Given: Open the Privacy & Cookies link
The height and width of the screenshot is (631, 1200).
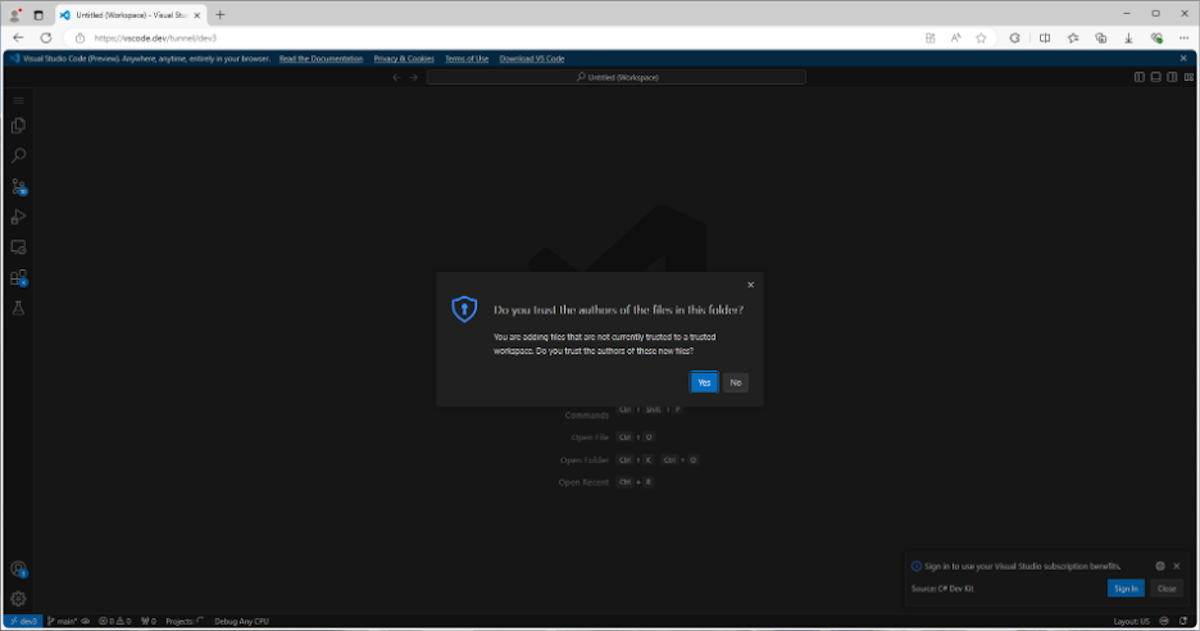Looking at the screenshot, I should point(404,59).
